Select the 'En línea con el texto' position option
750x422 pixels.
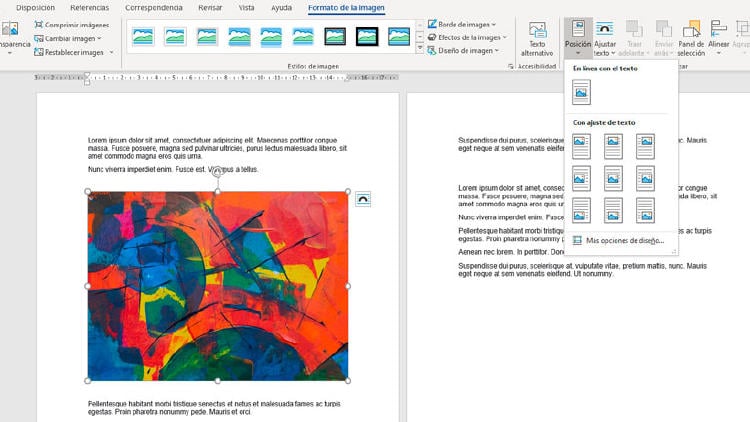click(x=582, y=93)
